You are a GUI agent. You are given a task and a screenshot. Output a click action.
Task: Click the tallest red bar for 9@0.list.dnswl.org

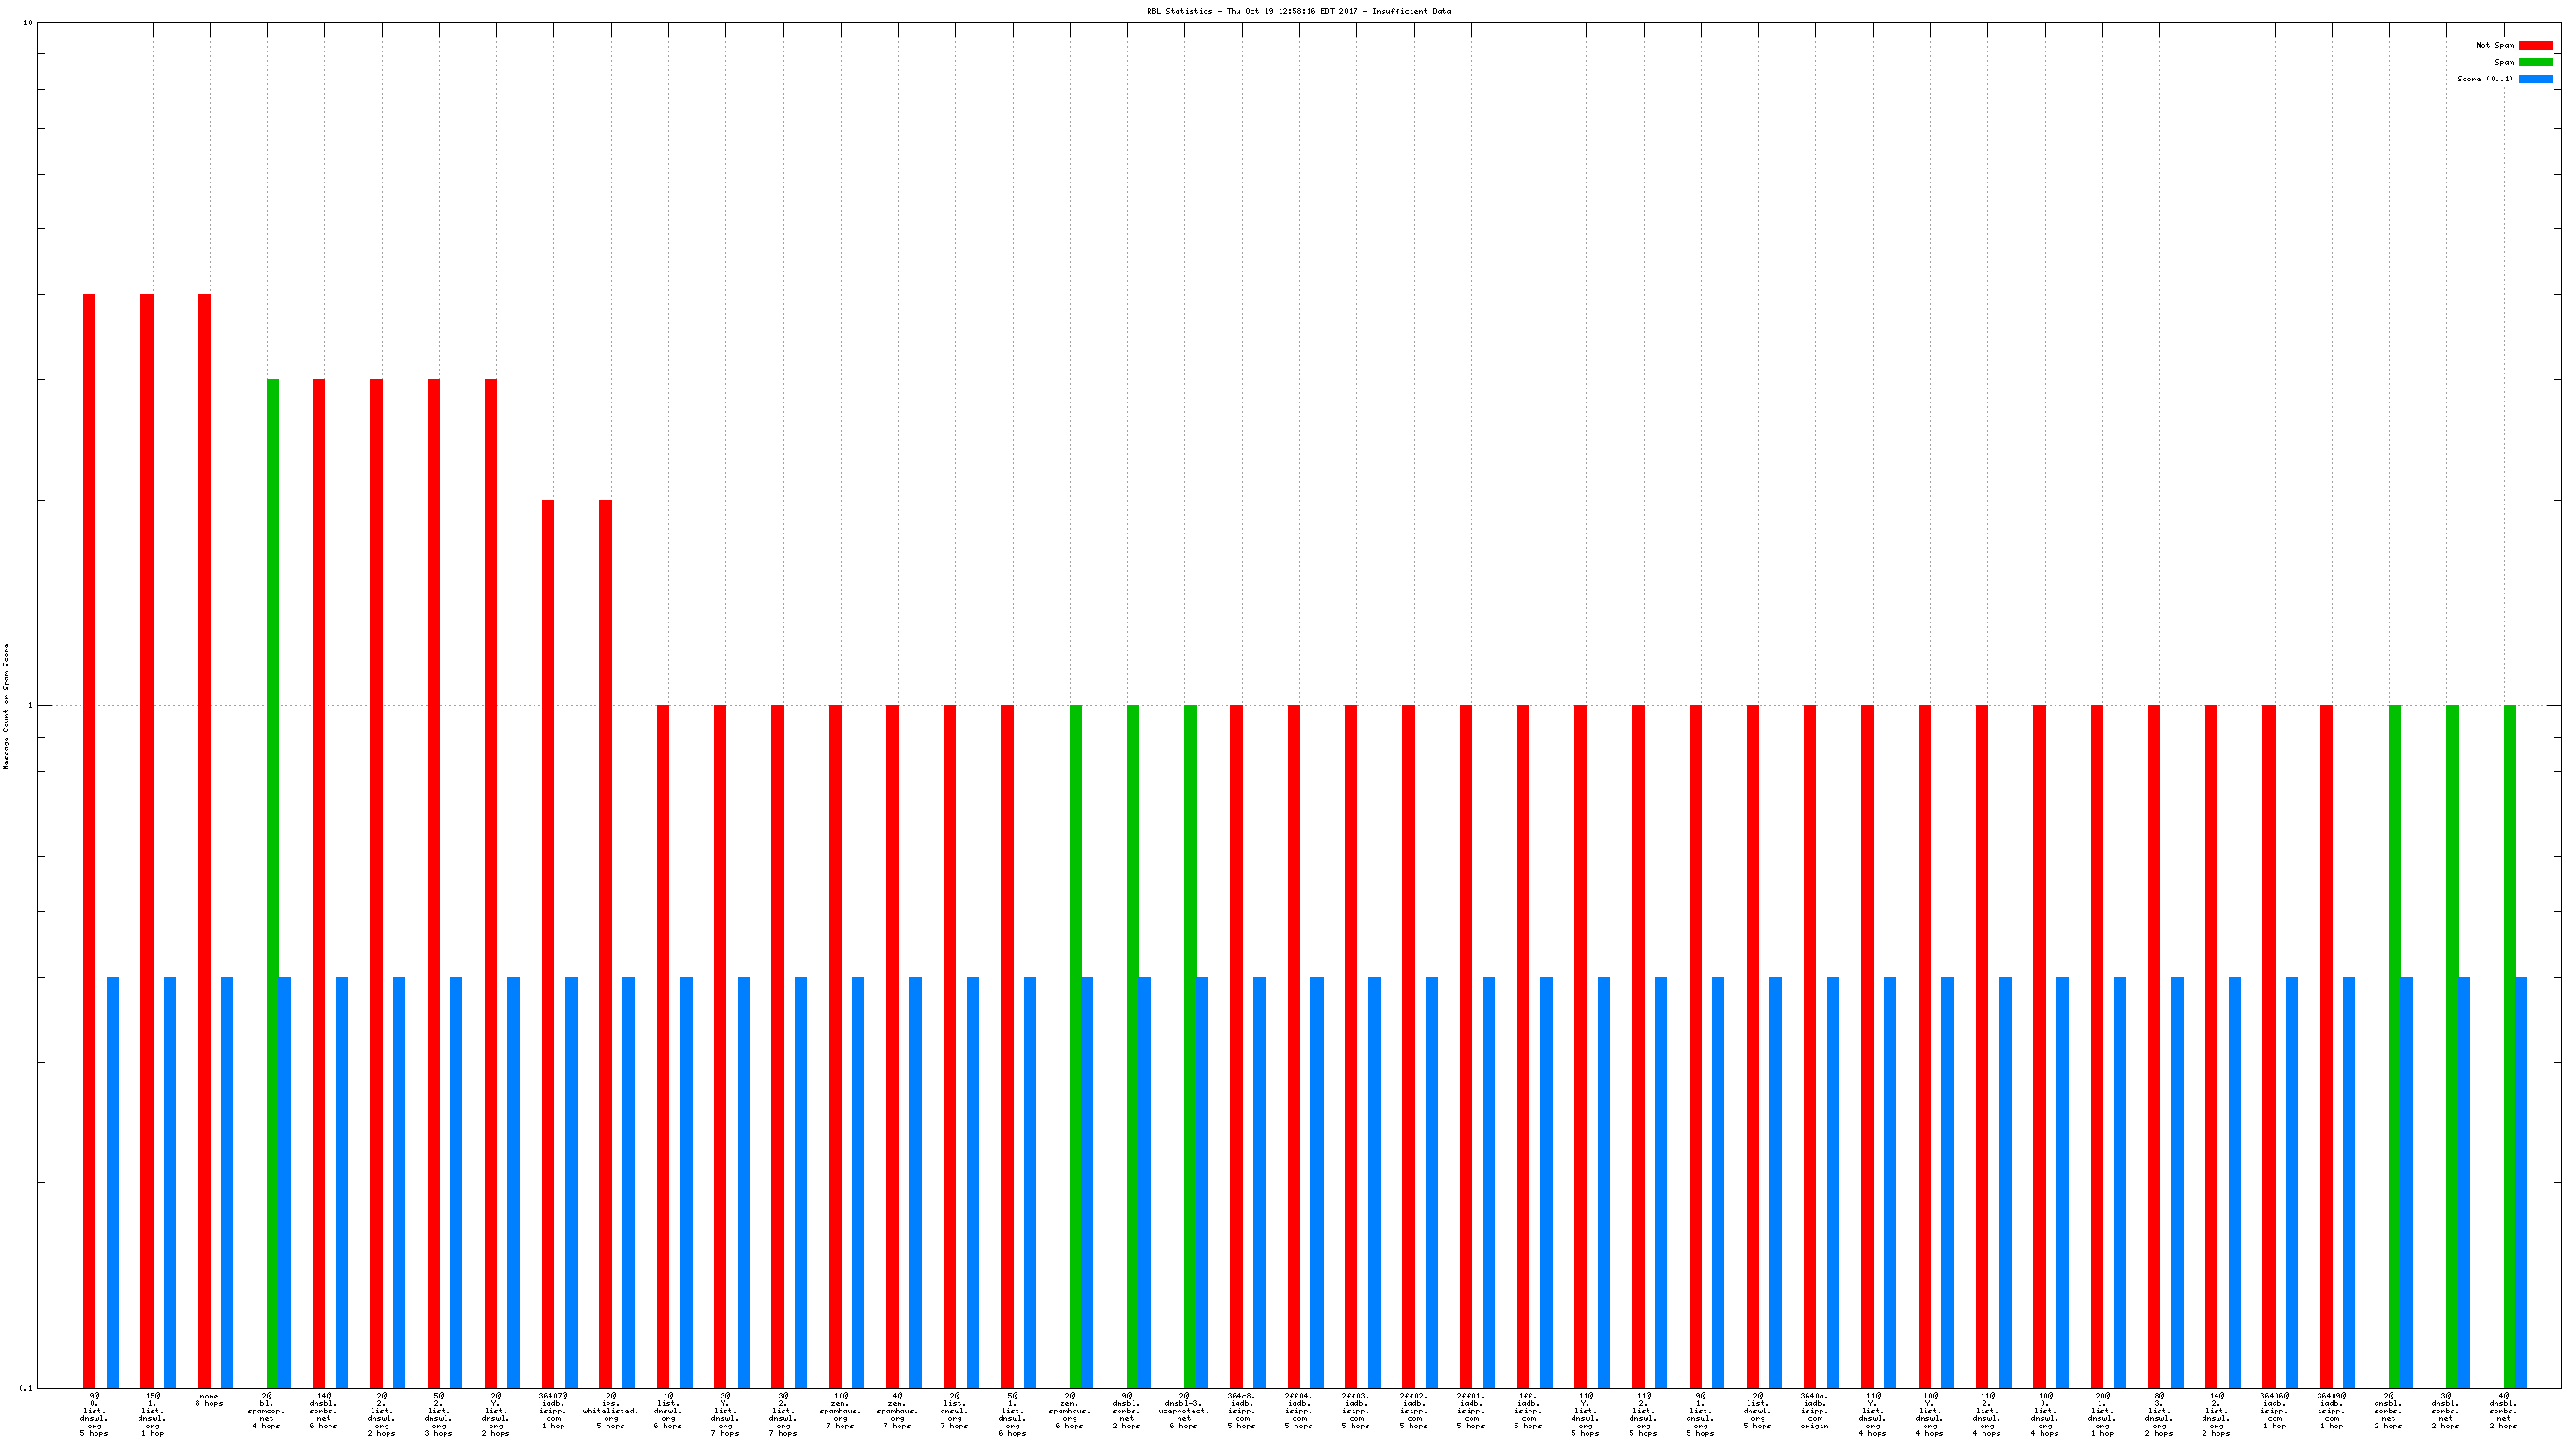(x=89, y=840)
